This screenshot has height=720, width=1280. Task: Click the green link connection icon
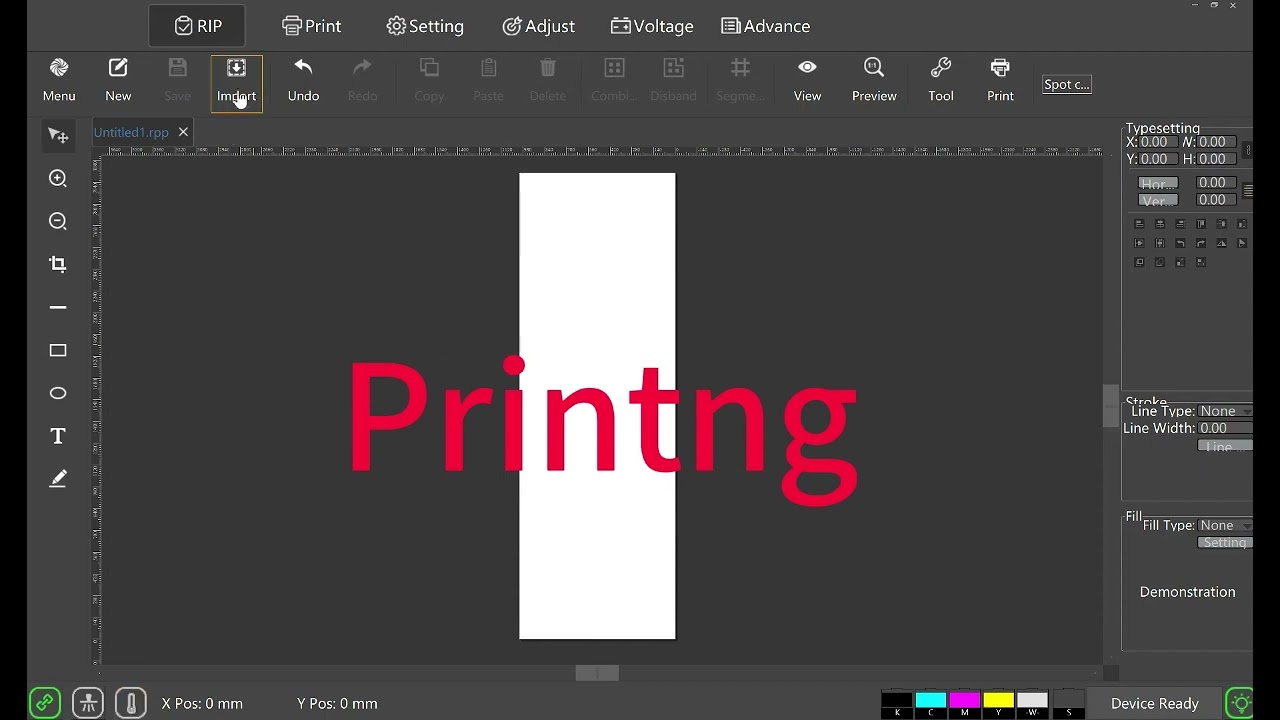[45, 703]
